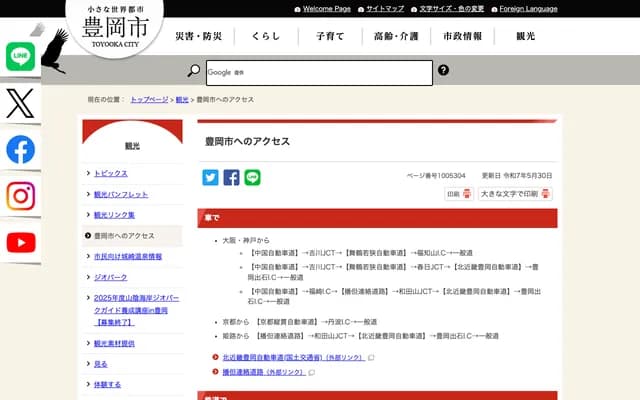Click the Google search input field
640x400 pixels.
319,72
